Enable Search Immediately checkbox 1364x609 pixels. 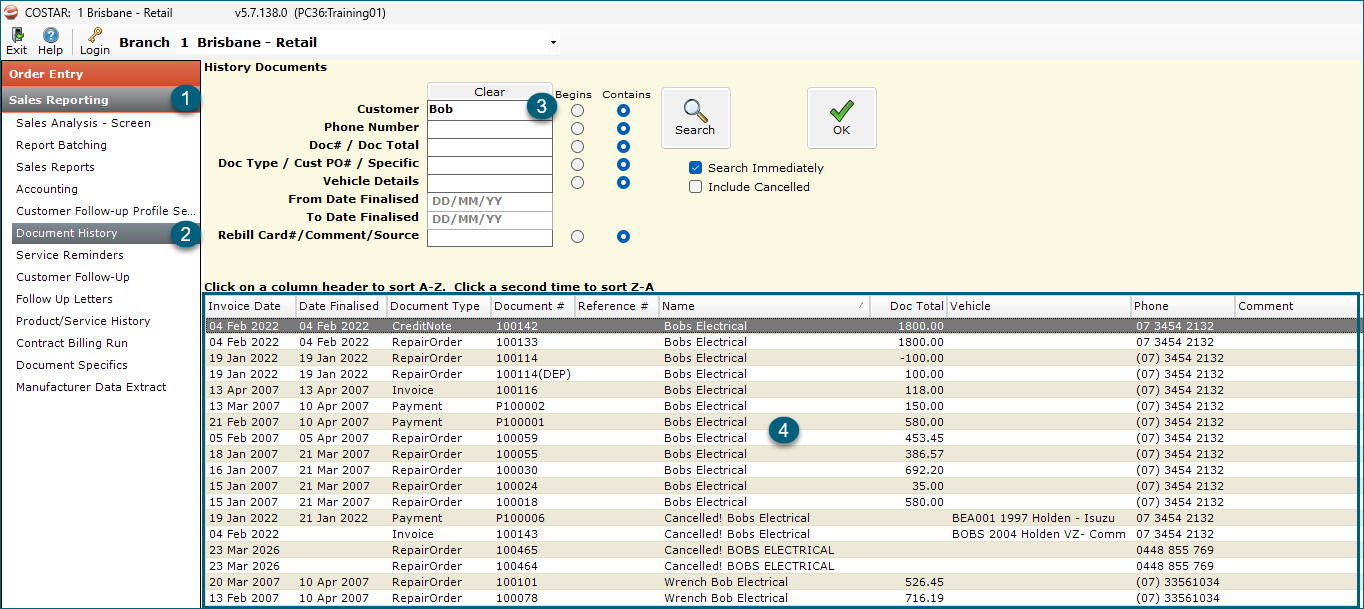696,168
